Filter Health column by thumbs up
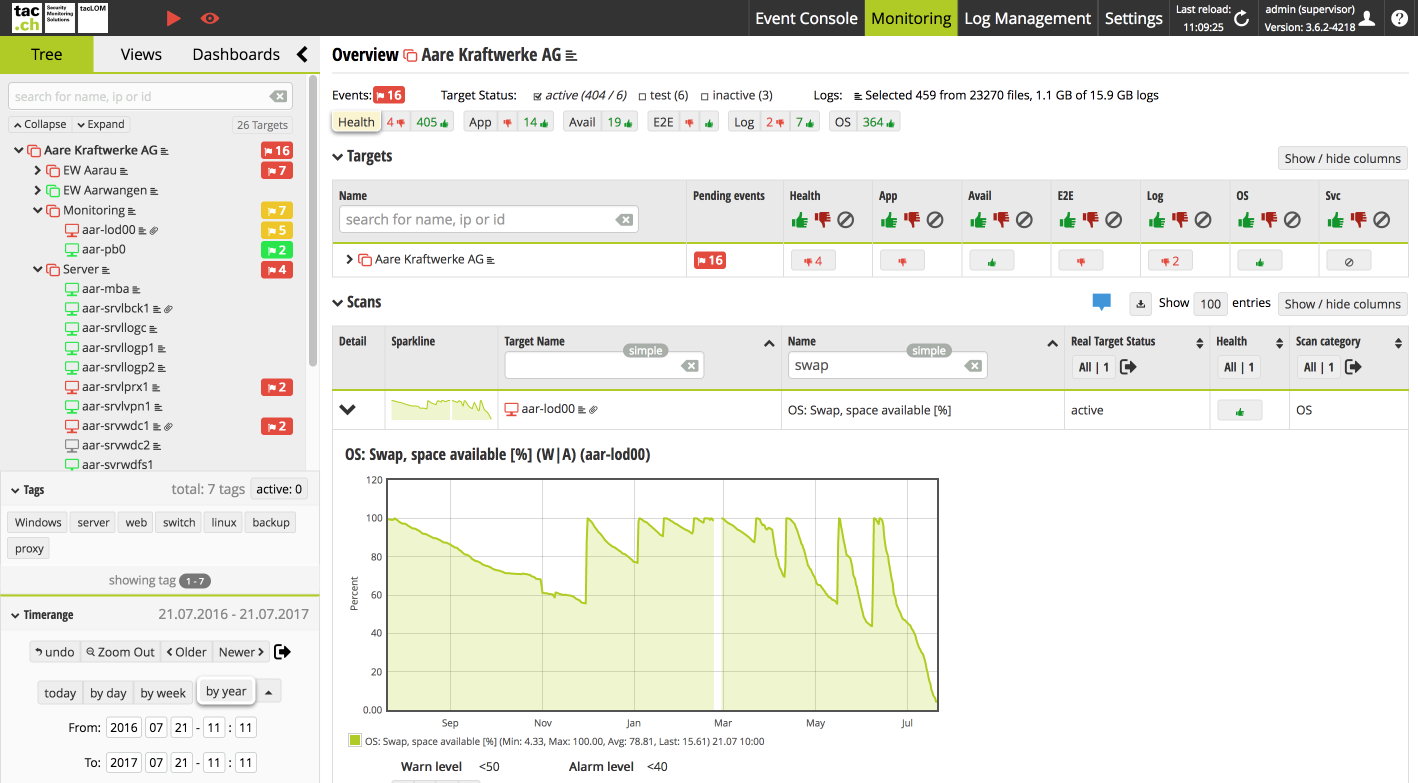 [799, 219]
